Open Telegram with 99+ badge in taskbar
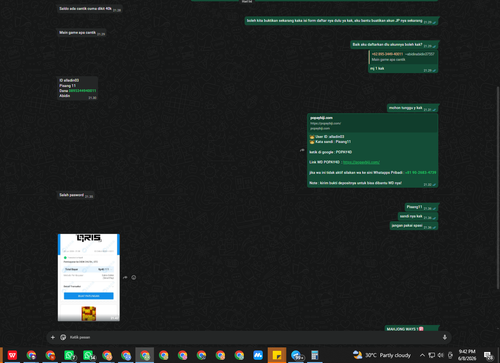Viewport: 500px width, 363px height. point(296,355)
